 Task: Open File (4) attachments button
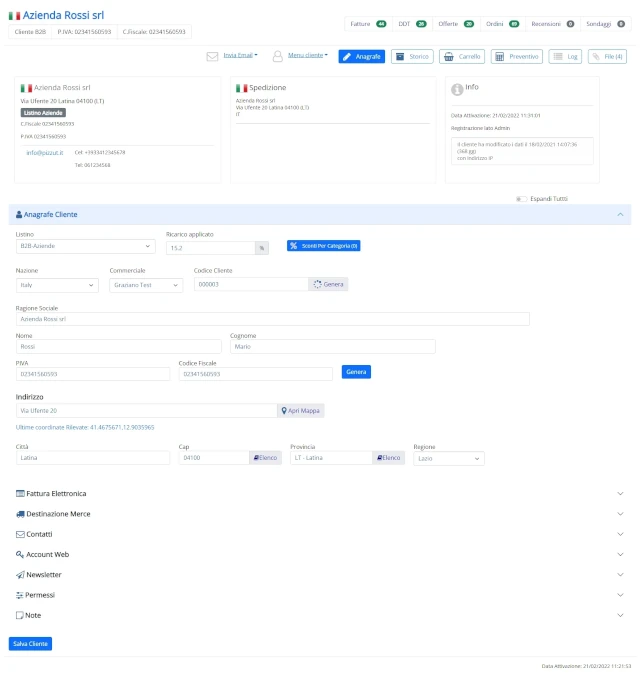pyautogui.click(x=607, y=56)
